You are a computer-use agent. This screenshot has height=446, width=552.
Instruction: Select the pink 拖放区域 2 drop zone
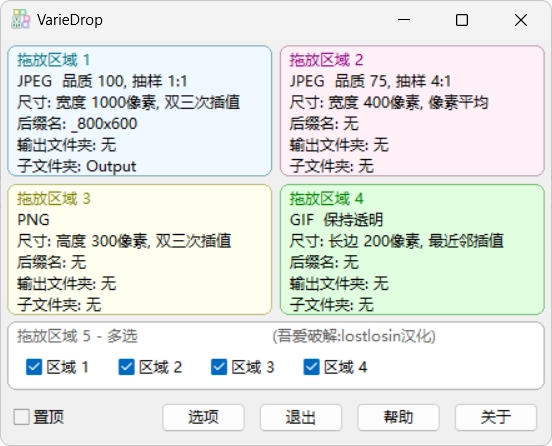coord(412,111)
